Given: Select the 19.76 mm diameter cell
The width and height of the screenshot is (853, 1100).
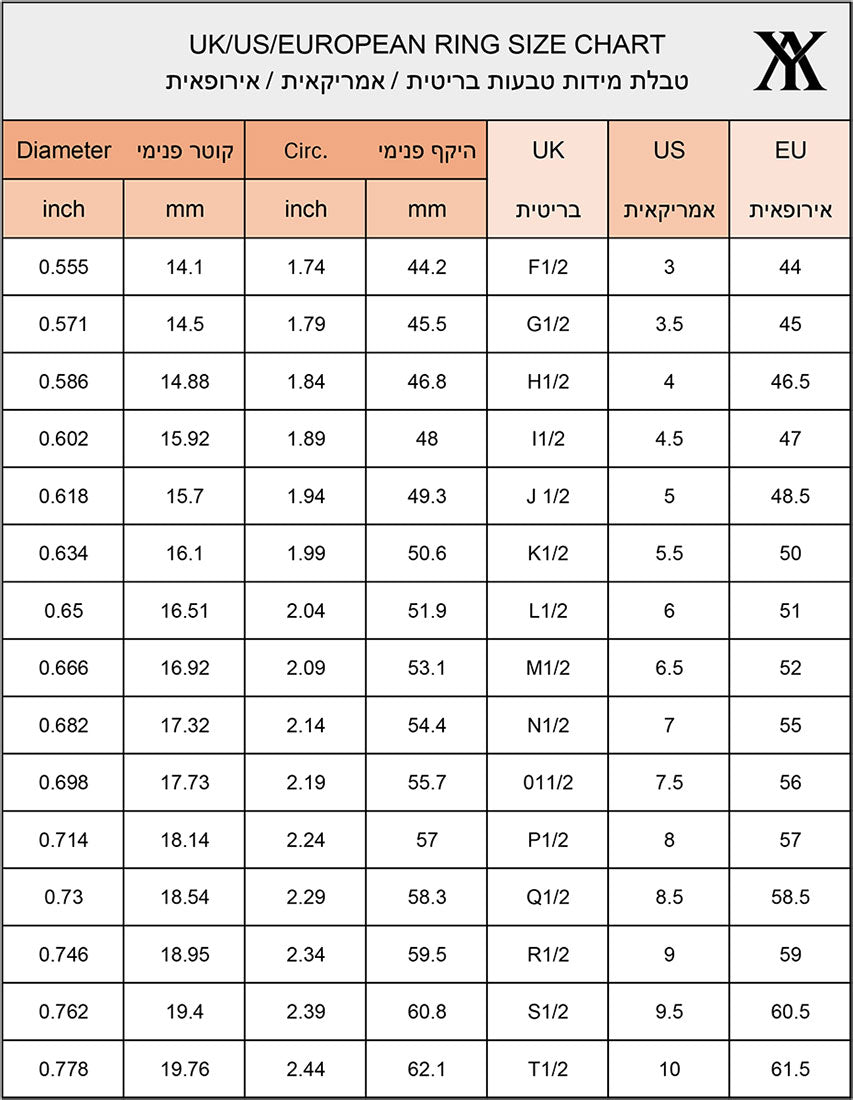Looking at the screenshot, I should 185,1069.
